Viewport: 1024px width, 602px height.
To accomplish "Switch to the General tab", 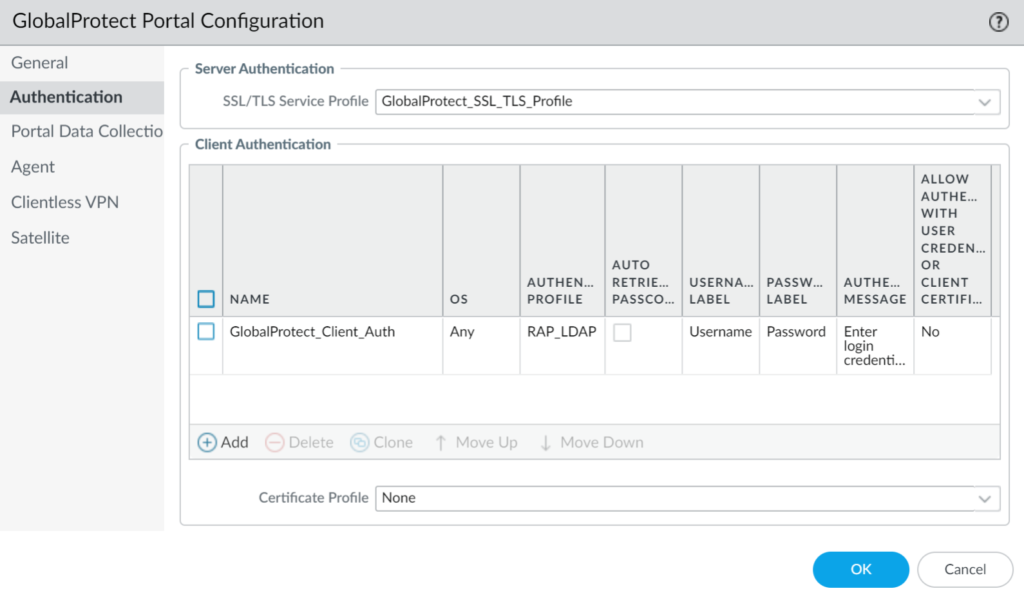I will [x=39, y=62].
